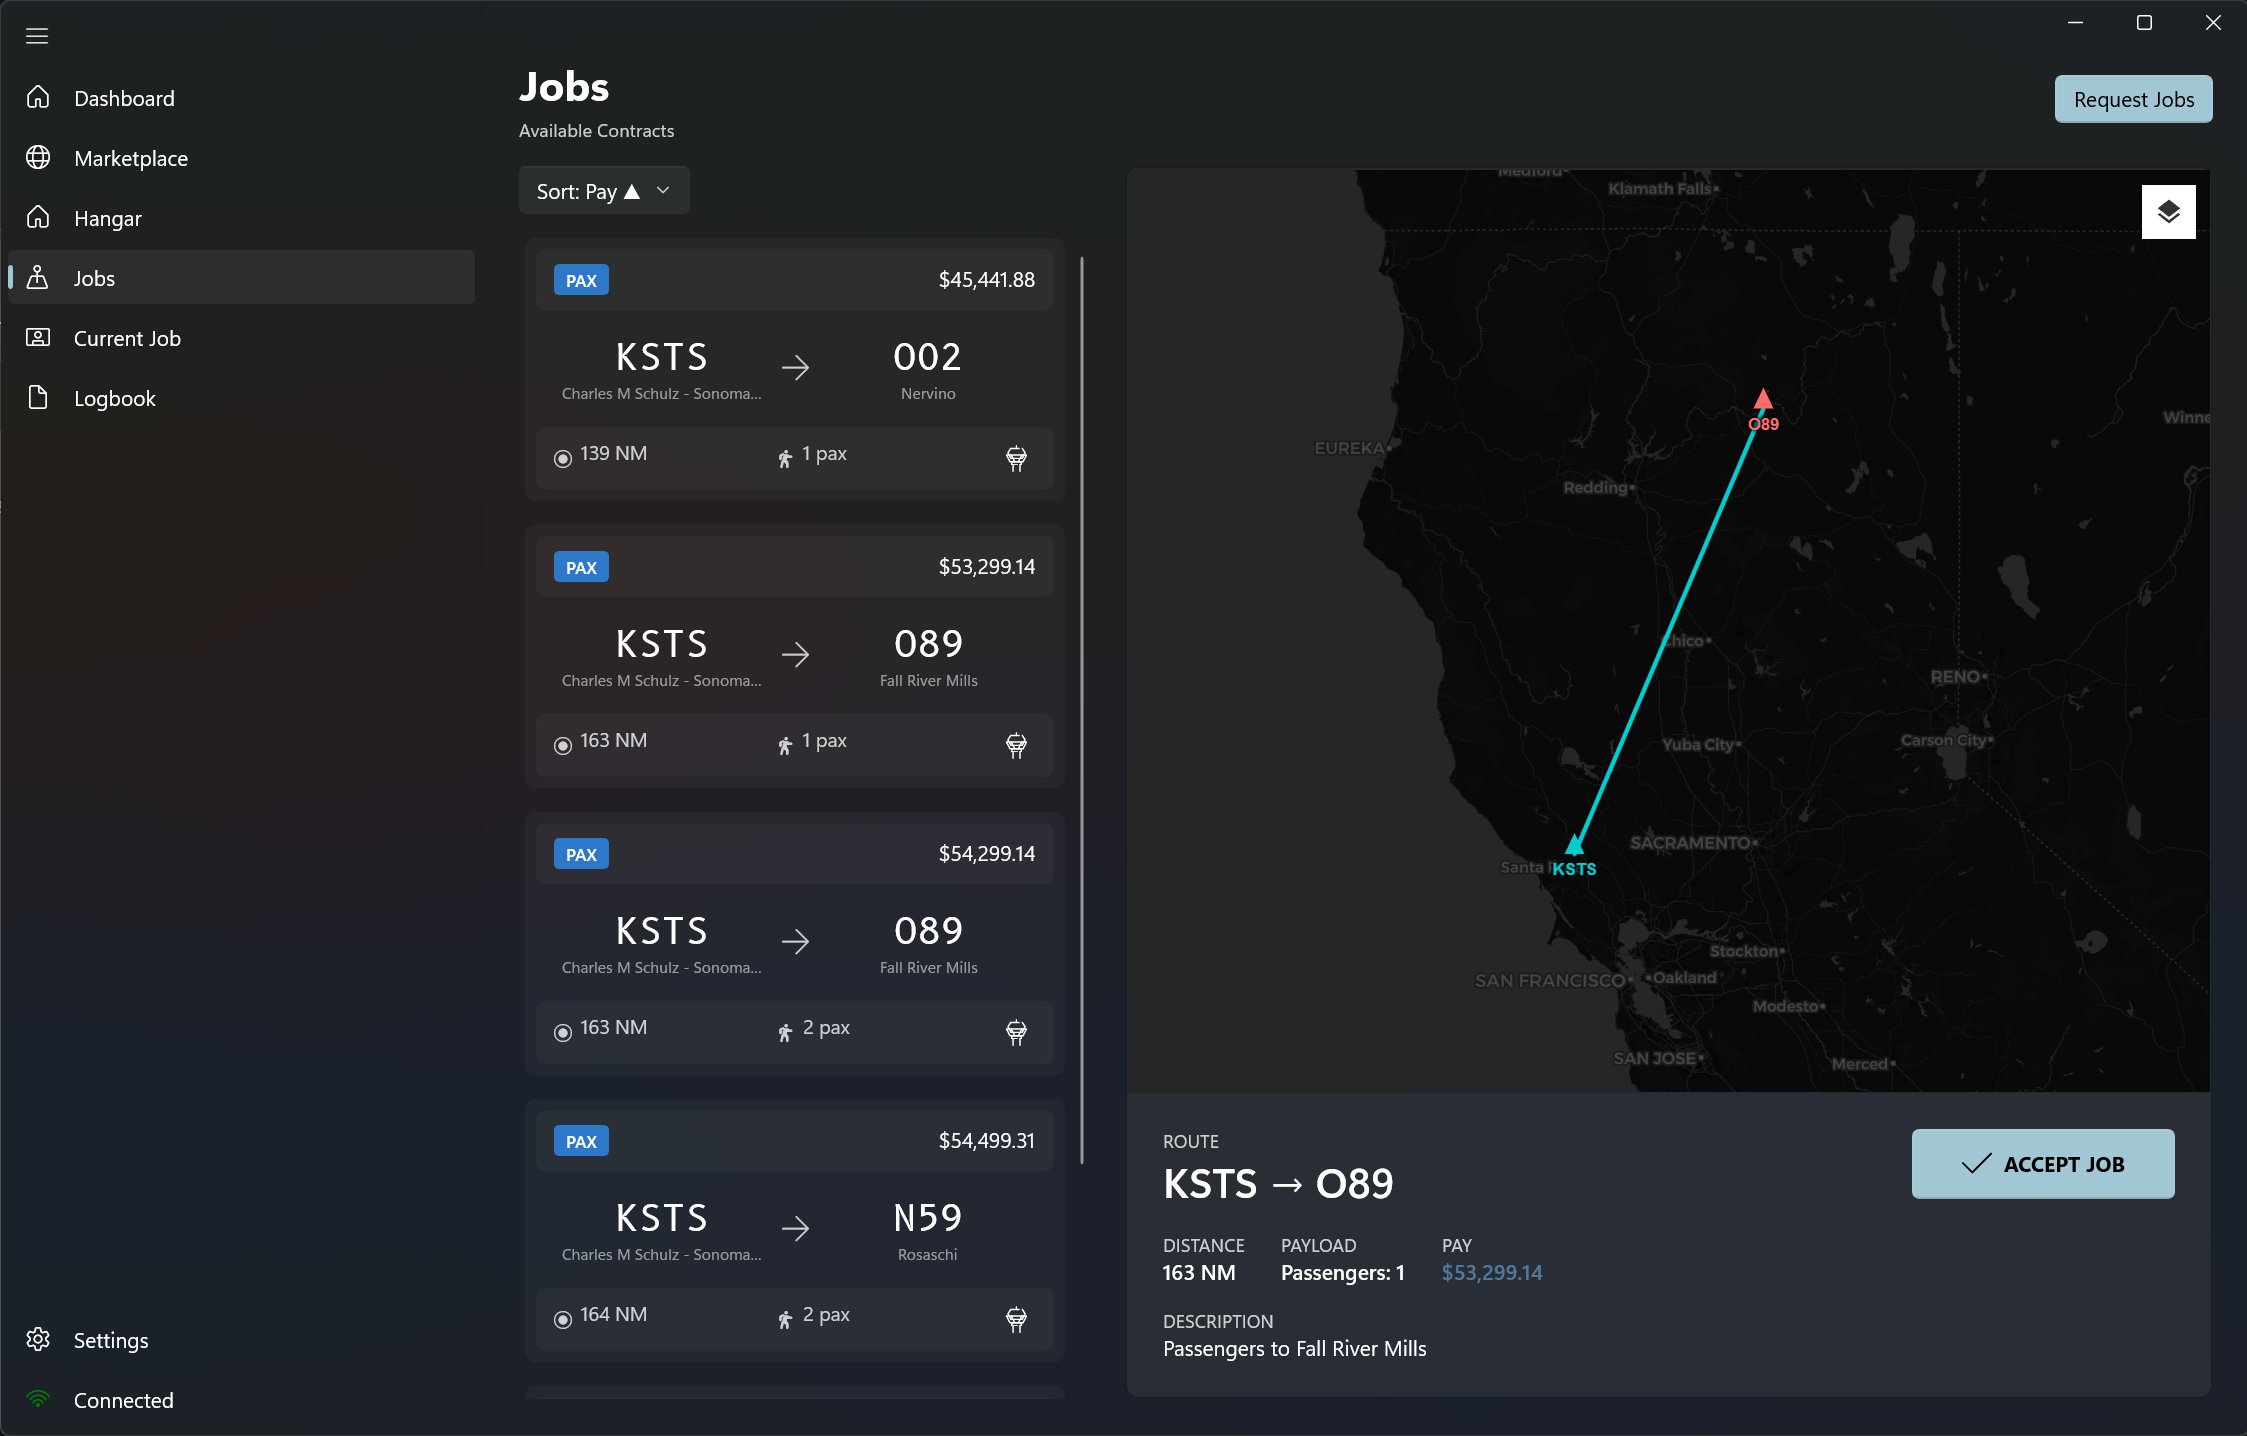Screen dimensions: 2247x1436
Task: Click the Logbook document icon
Action: point(38,398)
